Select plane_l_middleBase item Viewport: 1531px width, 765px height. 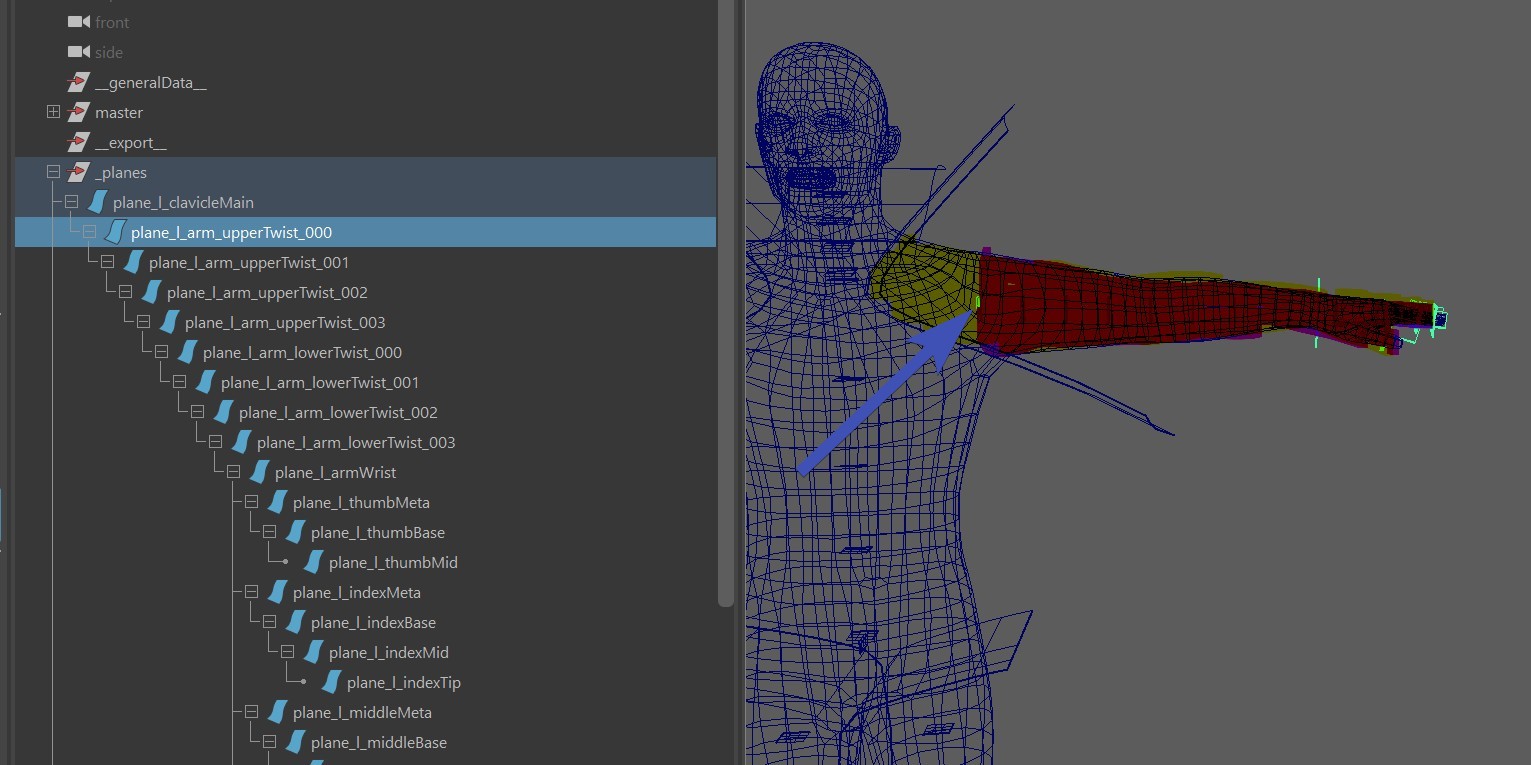point(378,743)
